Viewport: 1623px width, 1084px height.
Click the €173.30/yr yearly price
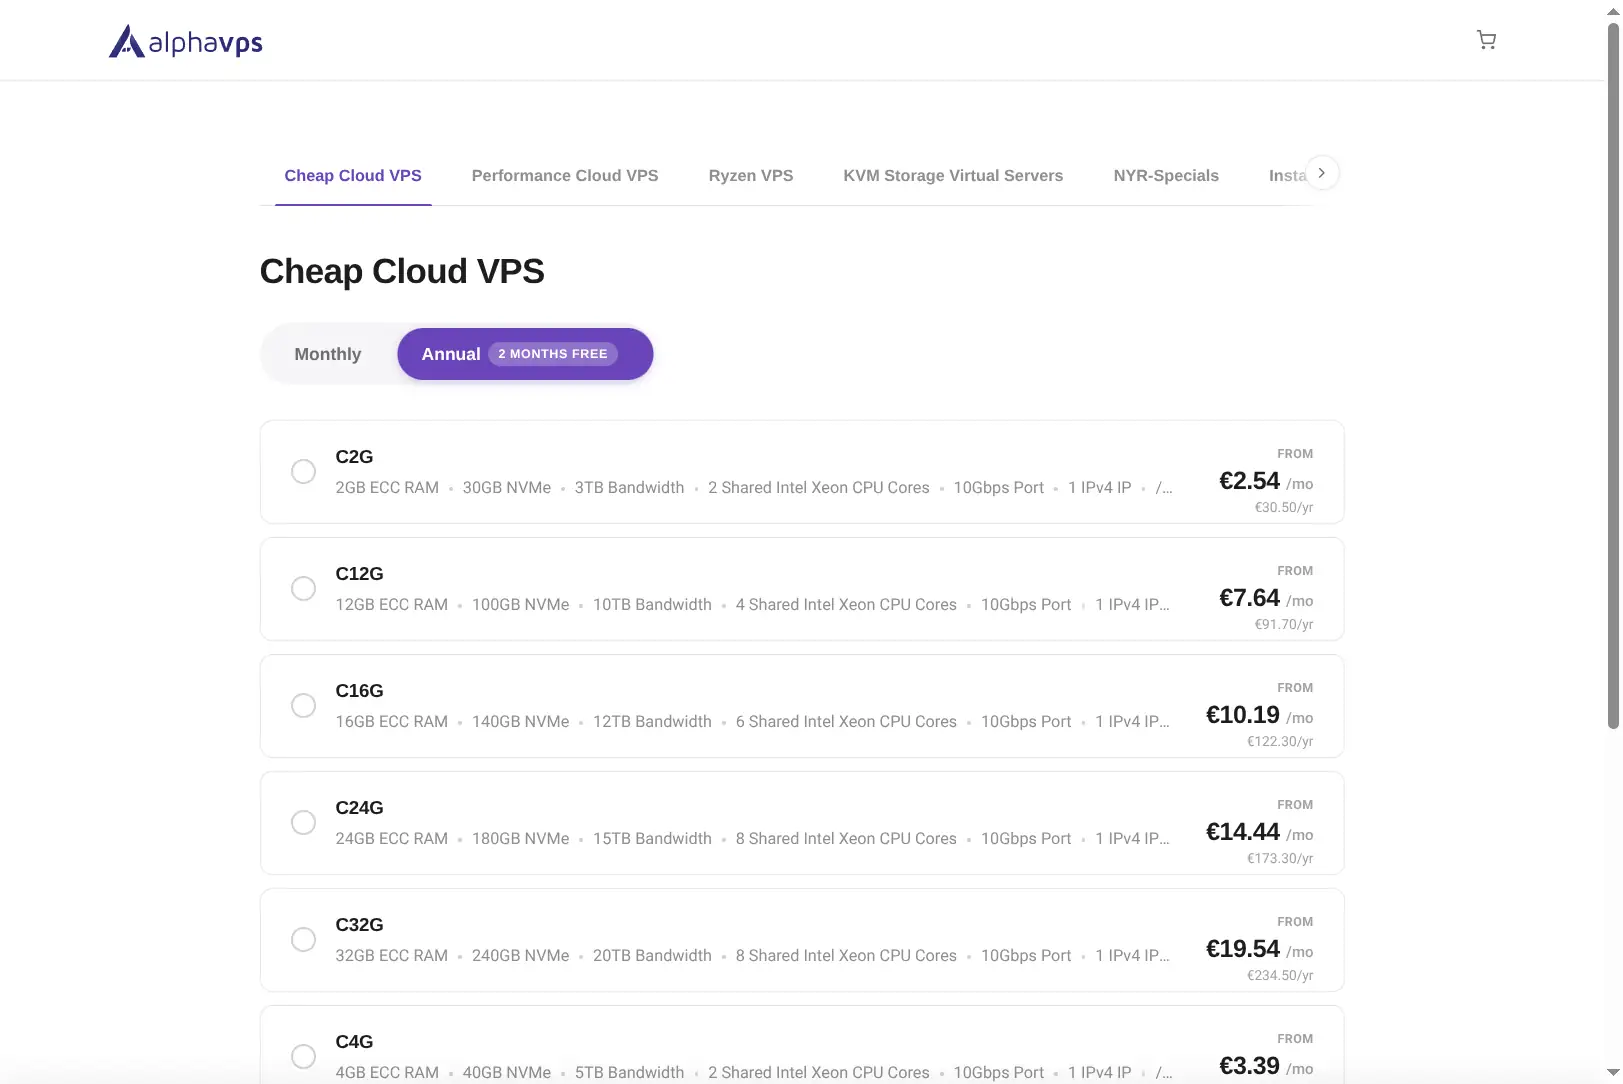(1280, 858)
